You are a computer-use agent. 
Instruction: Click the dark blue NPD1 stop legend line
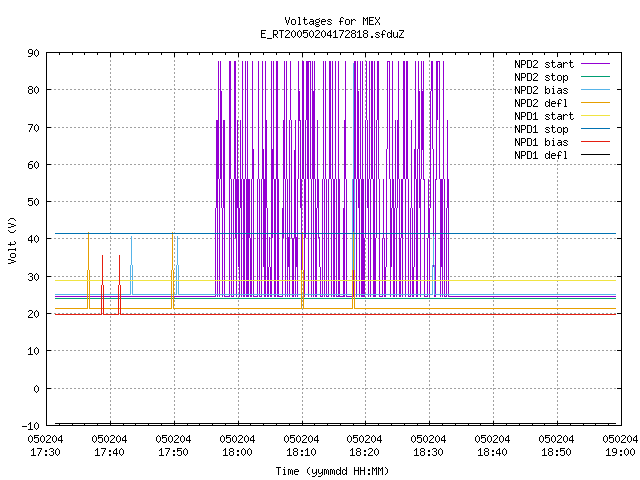(x=595, y=129)
